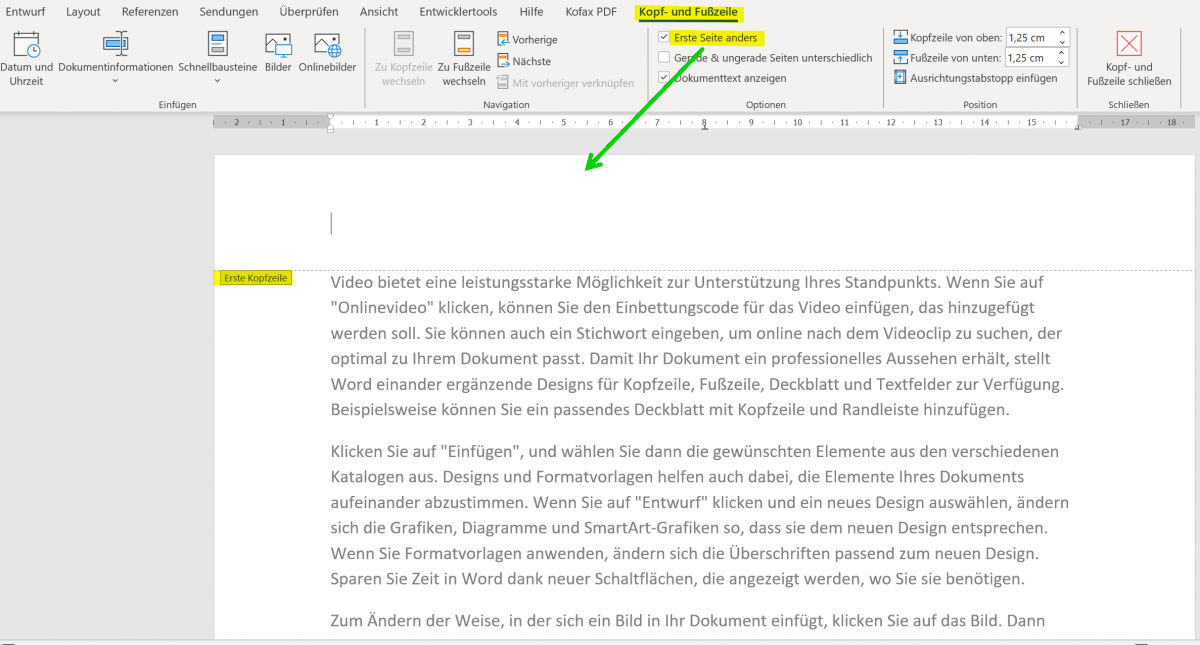The width and height of the screenshot is (1200, 645).
Task: Click Mit vorheriger verknüpfen
Action: pyautogui.click(x=566, y=83)
